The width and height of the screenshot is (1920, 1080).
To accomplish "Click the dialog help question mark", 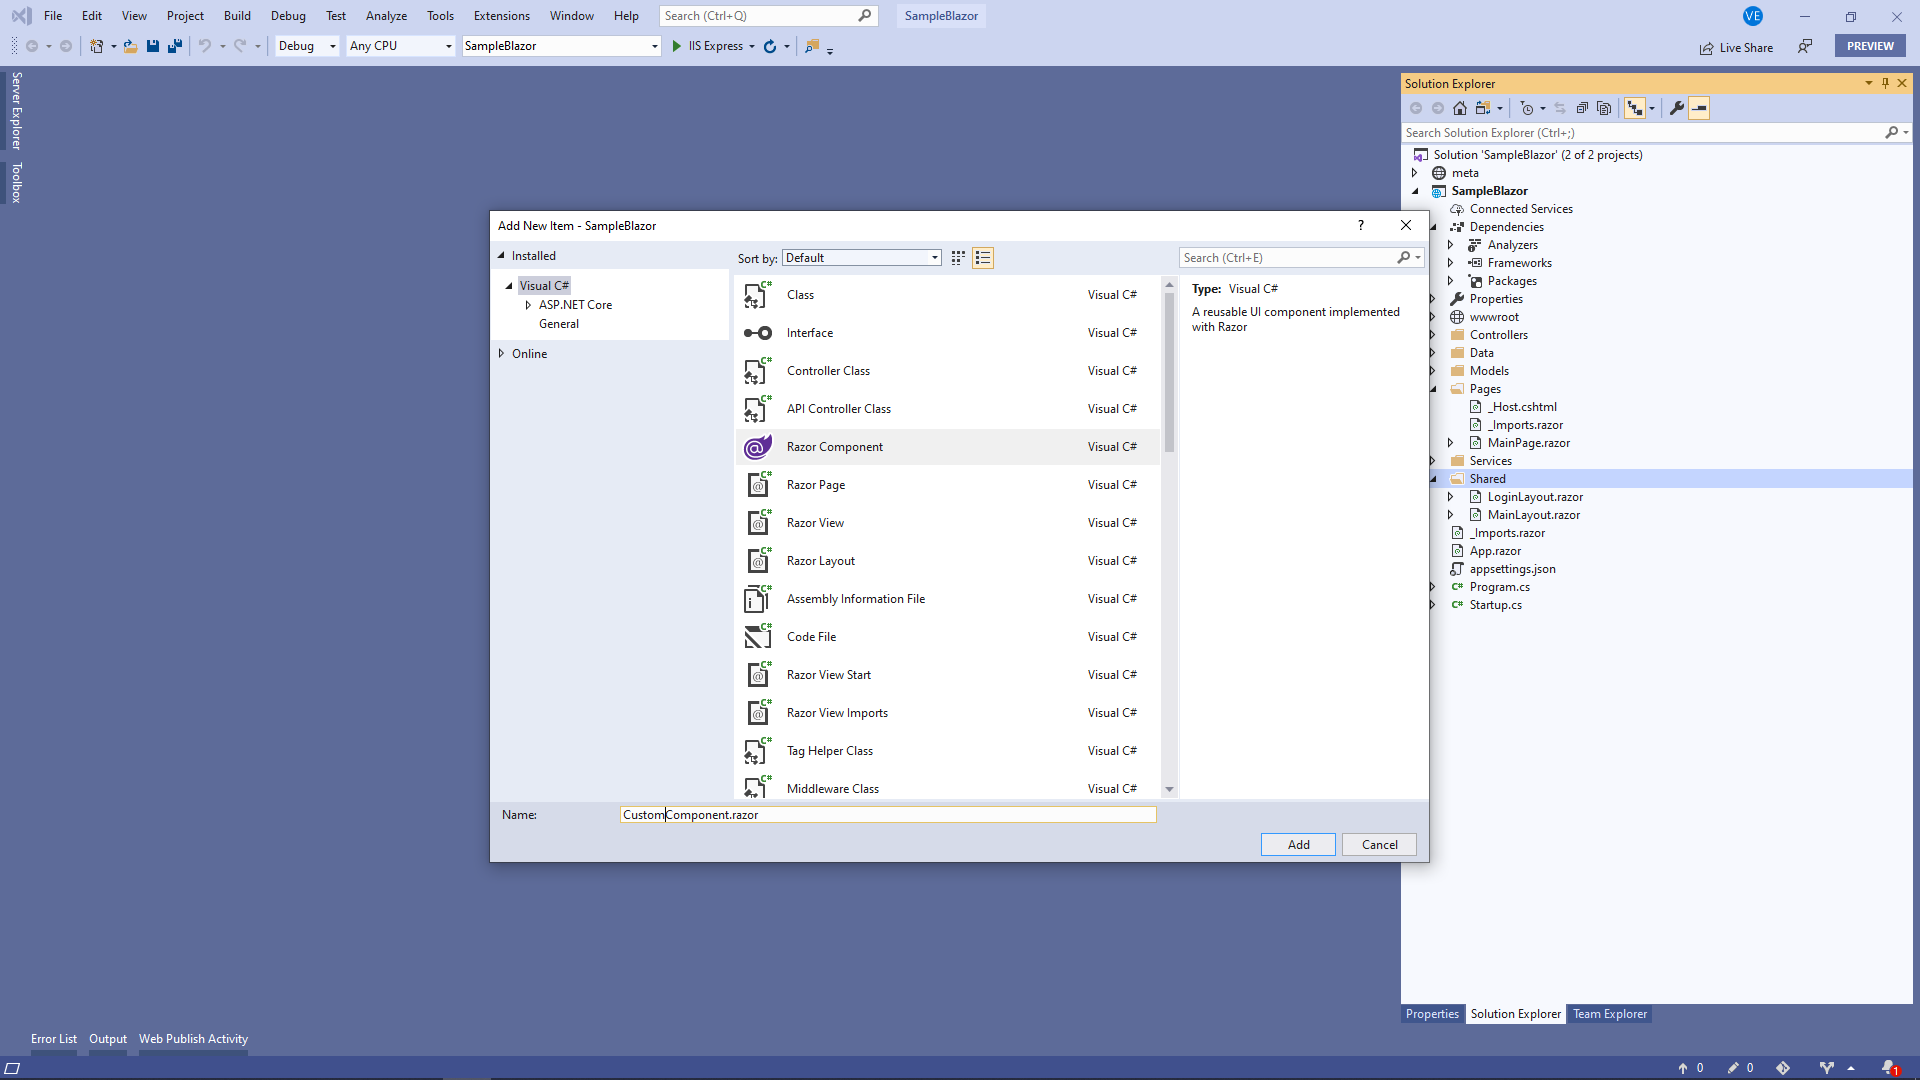I will pos(1361,225).
